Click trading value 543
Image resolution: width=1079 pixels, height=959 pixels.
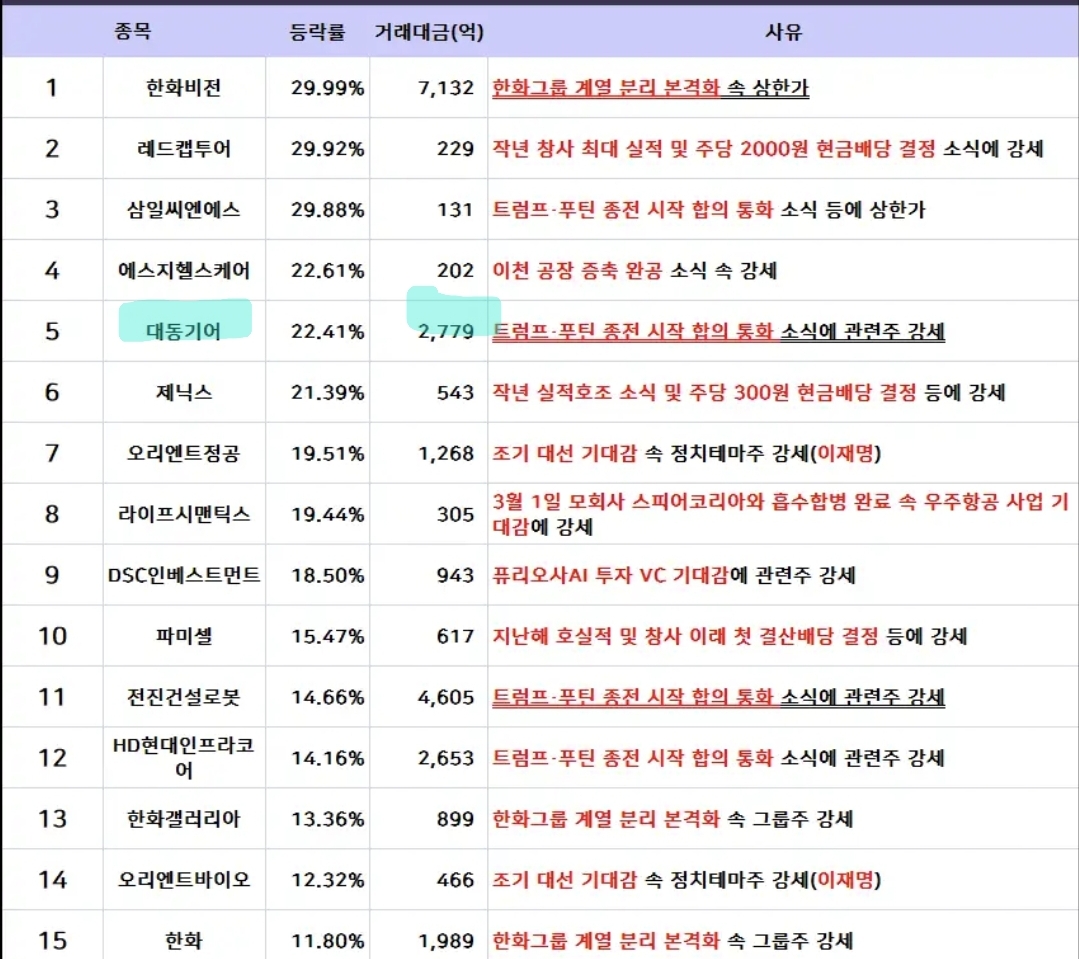(456, 392)
